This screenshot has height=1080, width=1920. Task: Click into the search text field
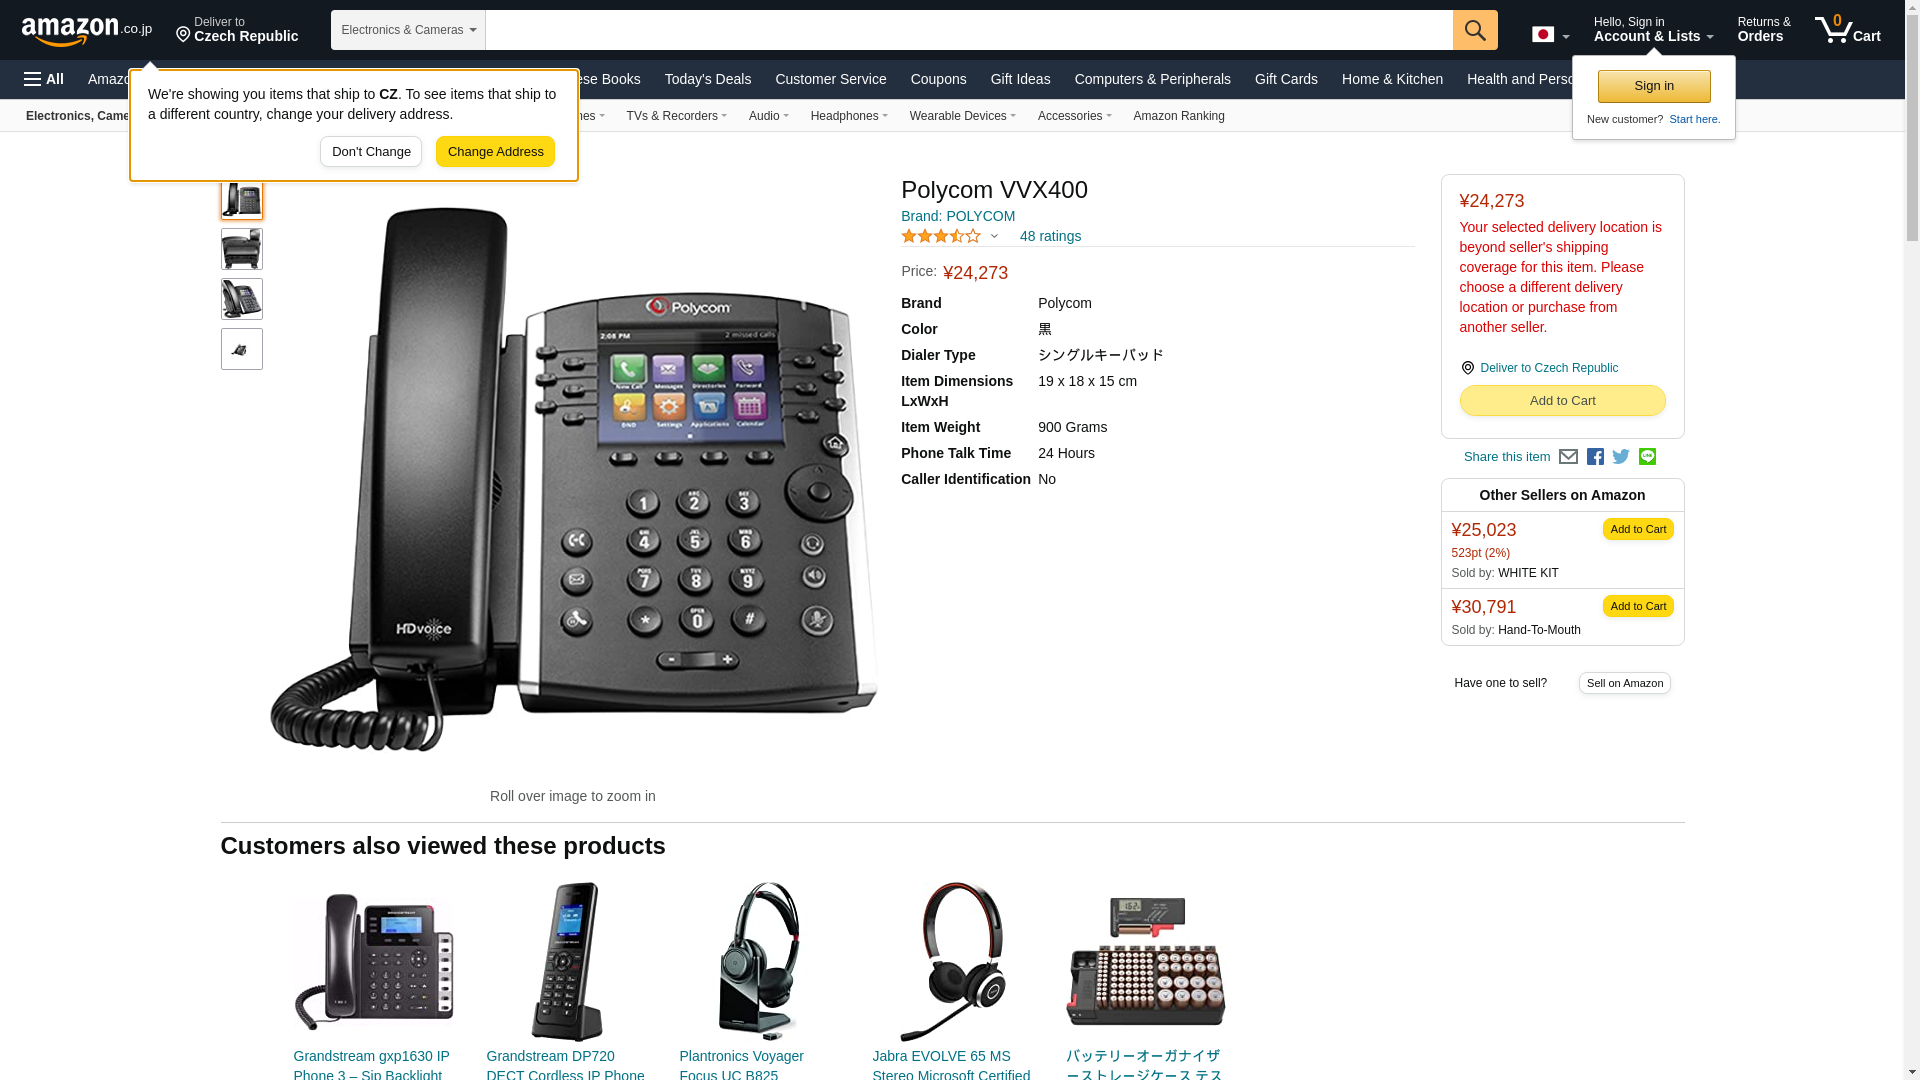click(969, 30)
